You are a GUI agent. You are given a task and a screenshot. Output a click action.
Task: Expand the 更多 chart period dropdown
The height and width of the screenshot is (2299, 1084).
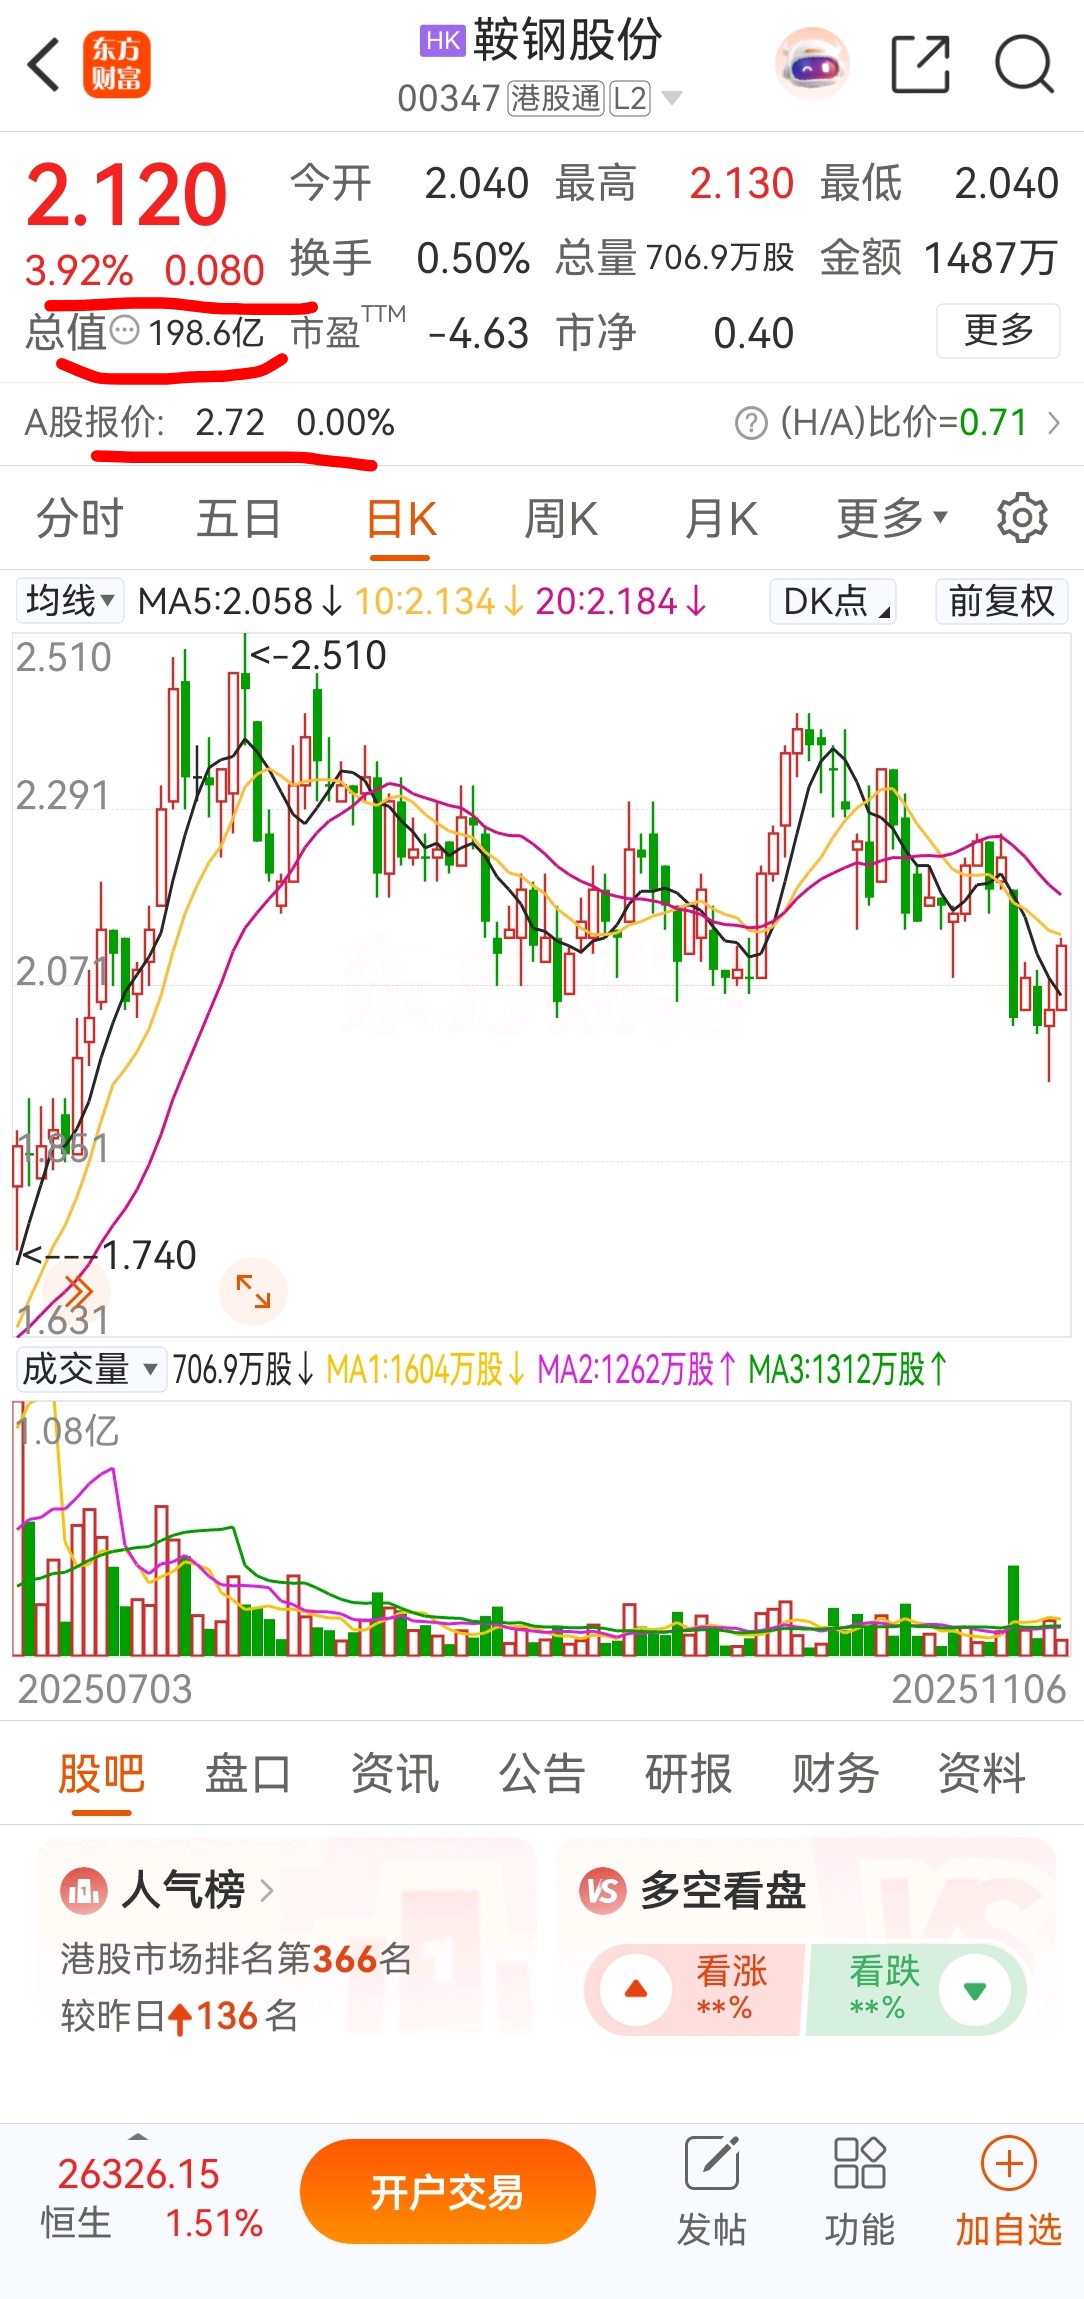(x=891, y=519)
